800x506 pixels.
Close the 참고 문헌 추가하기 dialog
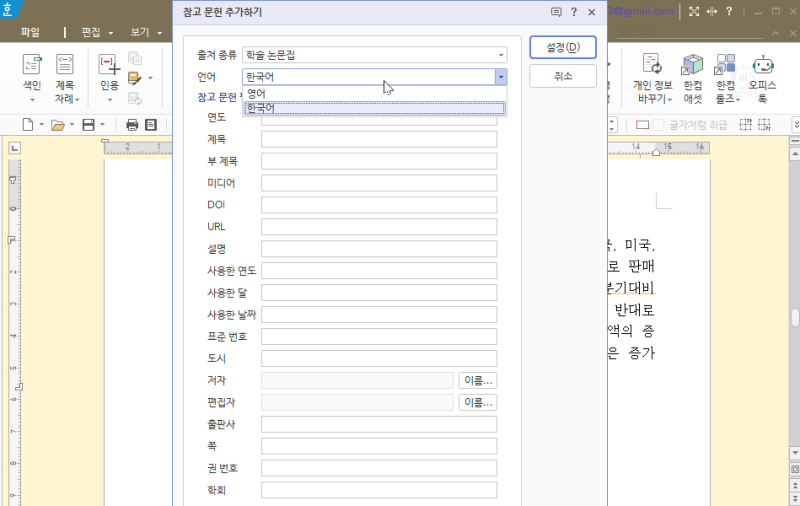click(x=592, y=12)
